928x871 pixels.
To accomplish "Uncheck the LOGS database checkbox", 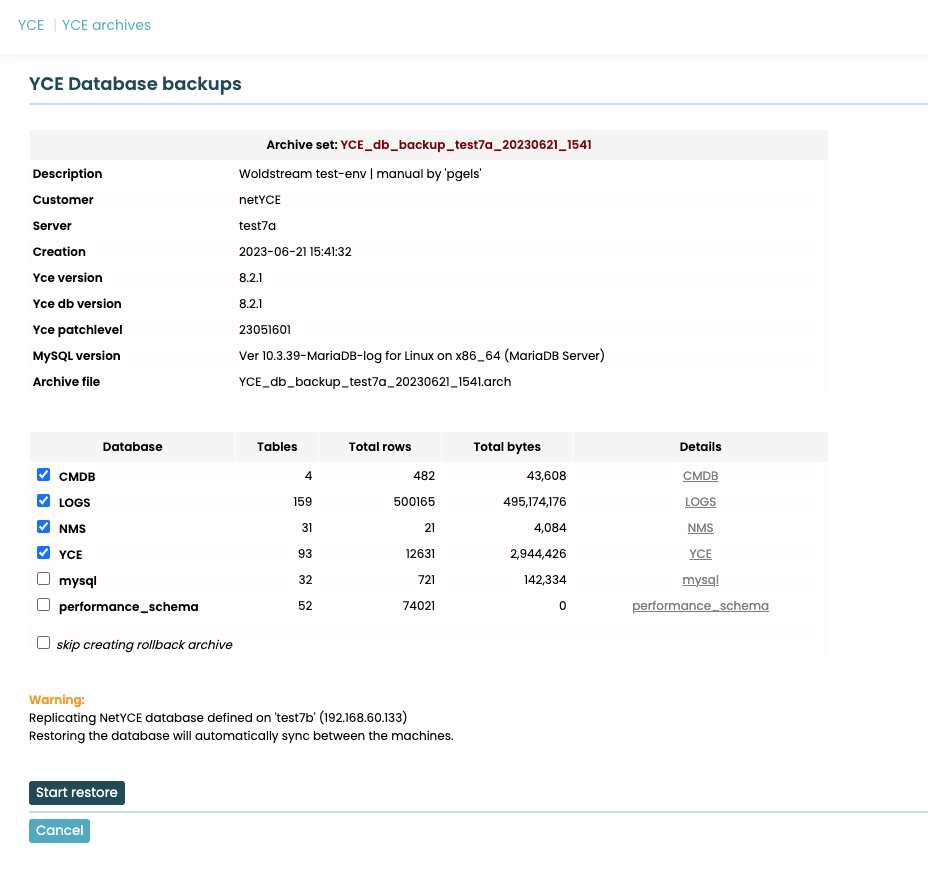I will 43,501.
